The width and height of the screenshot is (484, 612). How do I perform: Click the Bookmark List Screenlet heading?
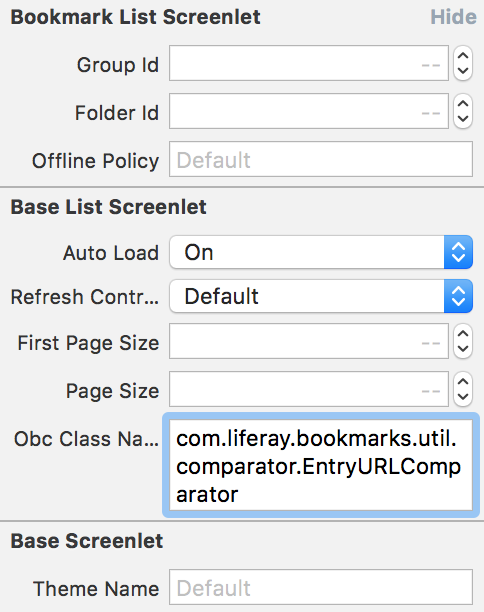(135, 17)
